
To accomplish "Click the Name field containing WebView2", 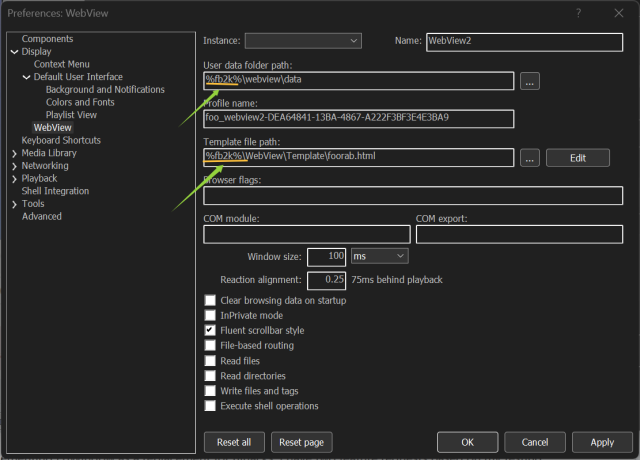I will [524, 42].
